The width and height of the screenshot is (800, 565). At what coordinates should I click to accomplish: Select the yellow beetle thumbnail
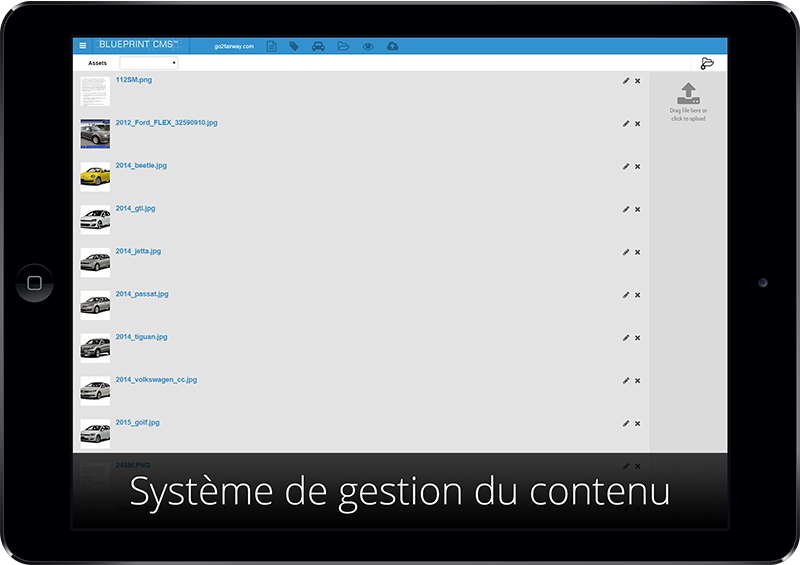coord(95,177)
